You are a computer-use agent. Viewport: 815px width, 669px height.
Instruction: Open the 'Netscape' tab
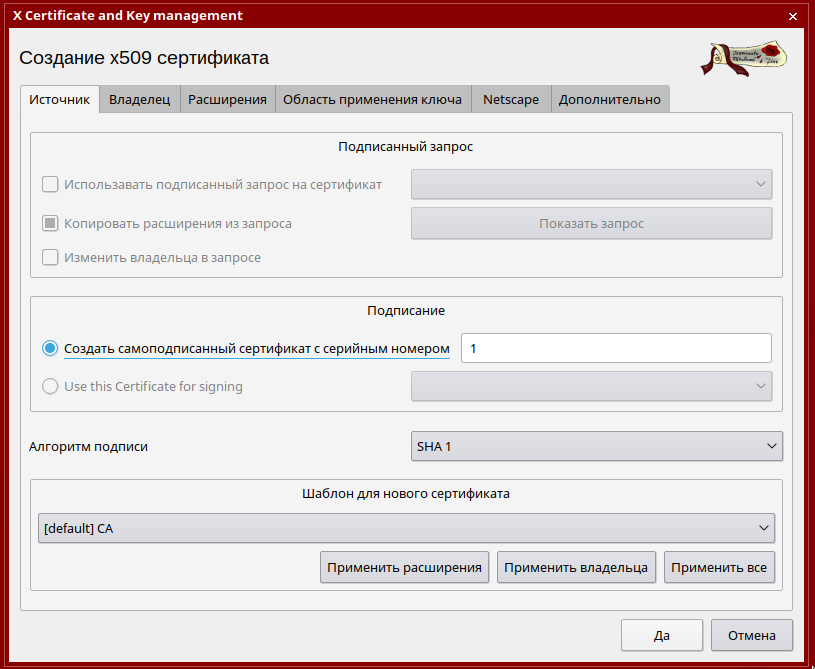(510, 100)
